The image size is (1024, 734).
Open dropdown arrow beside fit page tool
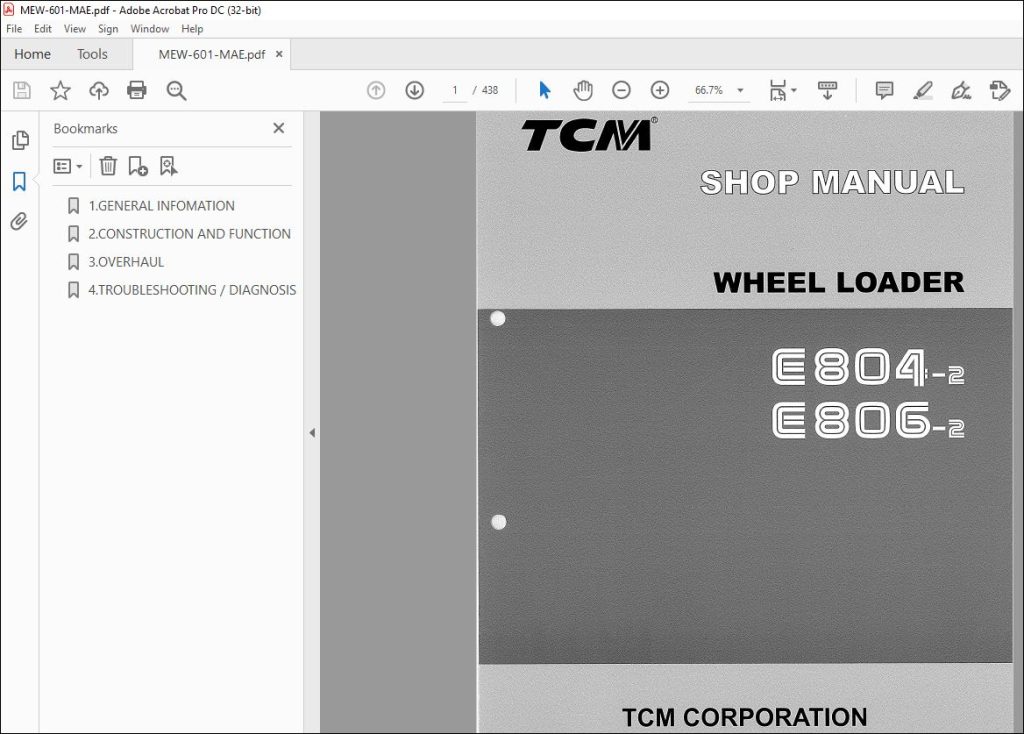tap(793, 90)
